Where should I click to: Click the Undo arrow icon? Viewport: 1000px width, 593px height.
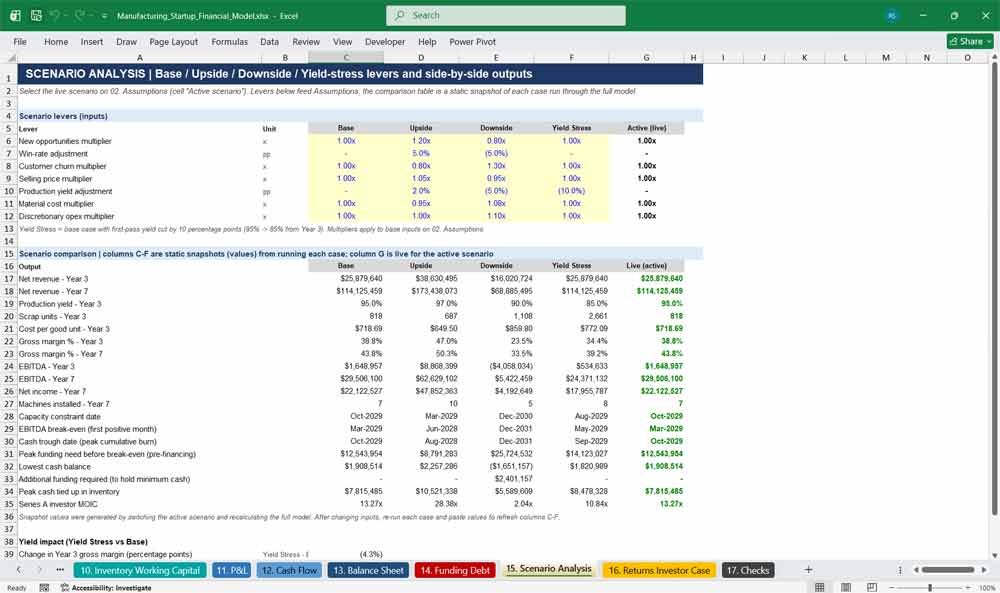coord(55,15)
